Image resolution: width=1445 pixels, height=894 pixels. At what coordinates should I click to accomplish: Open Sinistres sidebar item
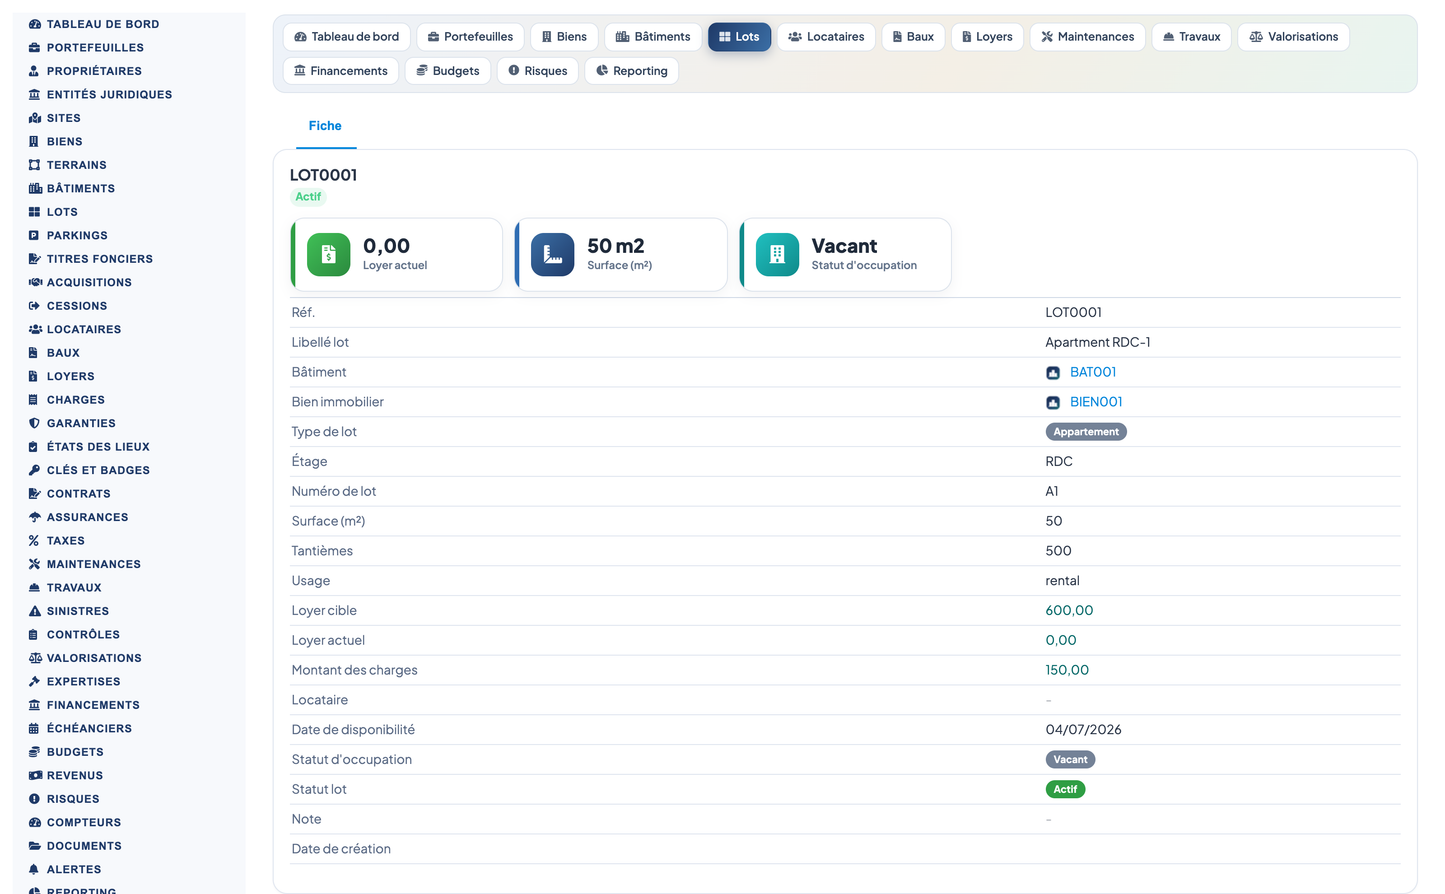coord(69,611)
